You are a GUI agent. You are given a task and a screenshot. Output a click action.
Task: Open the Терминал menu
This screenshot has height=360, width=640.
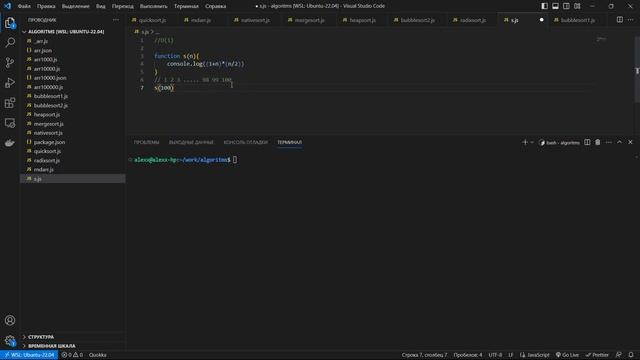click(x=186, y=6)
